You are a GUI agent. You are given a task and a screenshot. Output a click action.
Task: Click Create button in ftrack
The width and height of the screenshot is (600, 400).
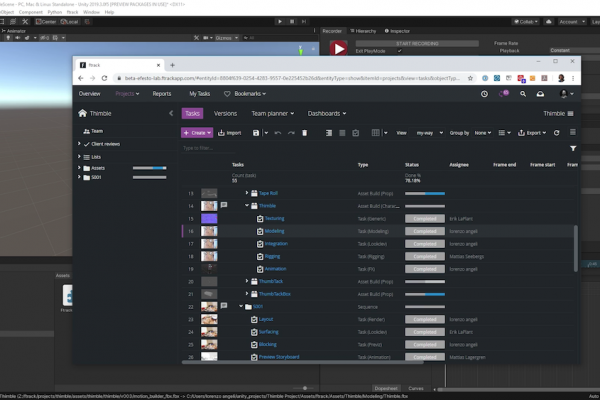[x=197, y=133]
